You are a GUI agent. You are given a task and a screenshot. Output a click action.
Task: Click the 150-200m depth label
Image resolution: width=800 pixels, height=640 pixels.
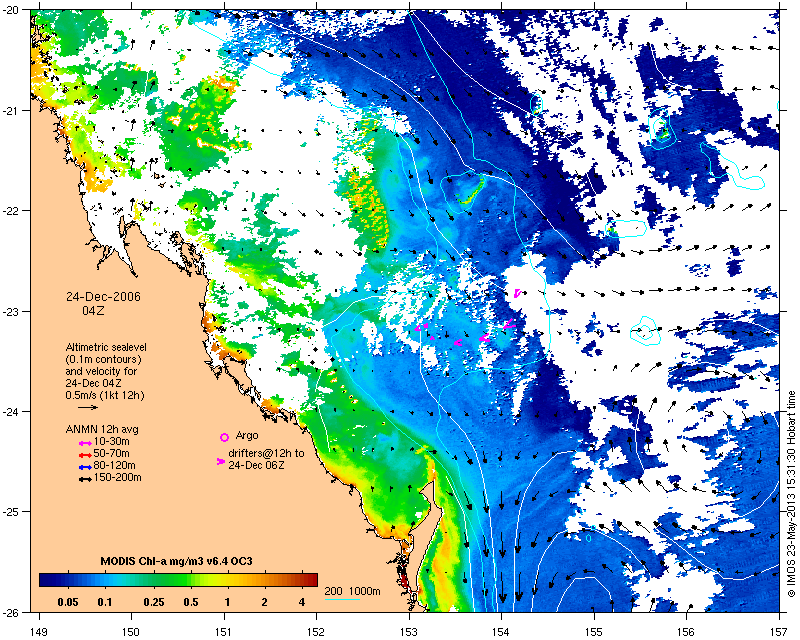(118, 479)
